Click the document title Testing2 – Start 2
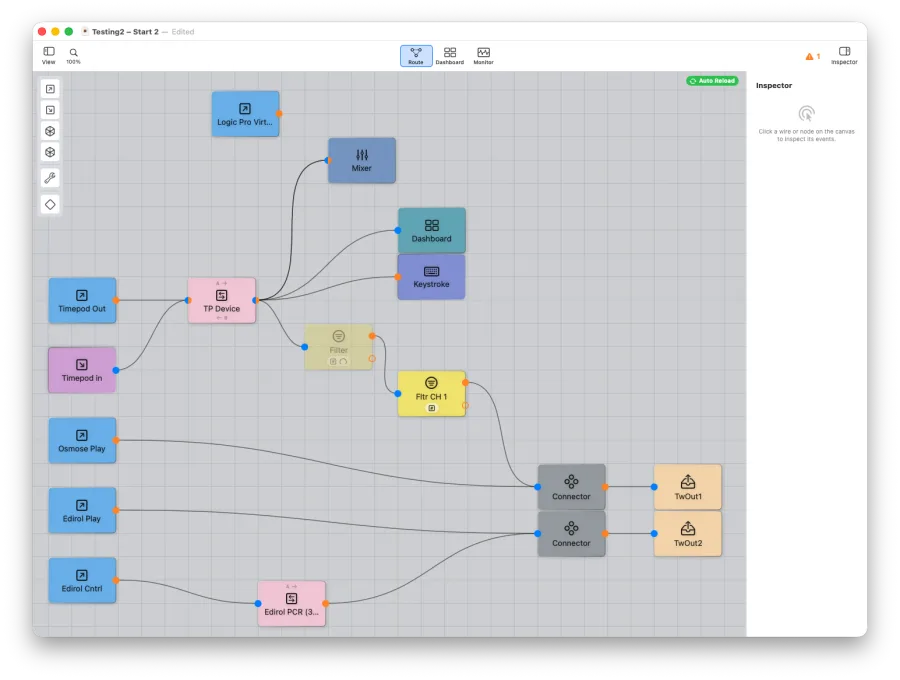The width and height of the screenshot is (900, 680). [125, 32]
